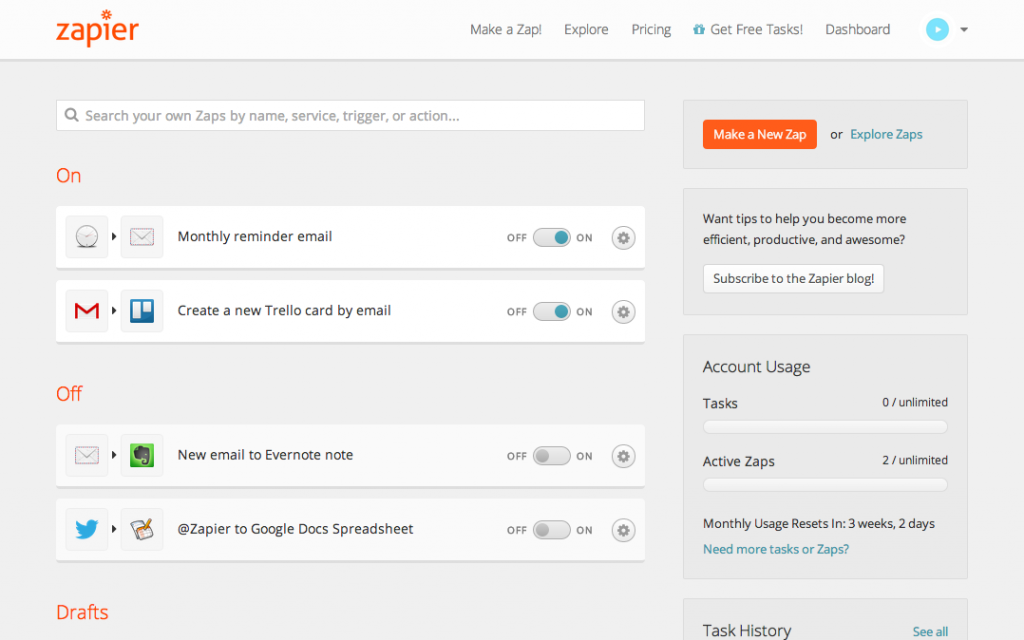Open gear settings for Evernote note zap
1024x640 pixels.
pos(624,456)
